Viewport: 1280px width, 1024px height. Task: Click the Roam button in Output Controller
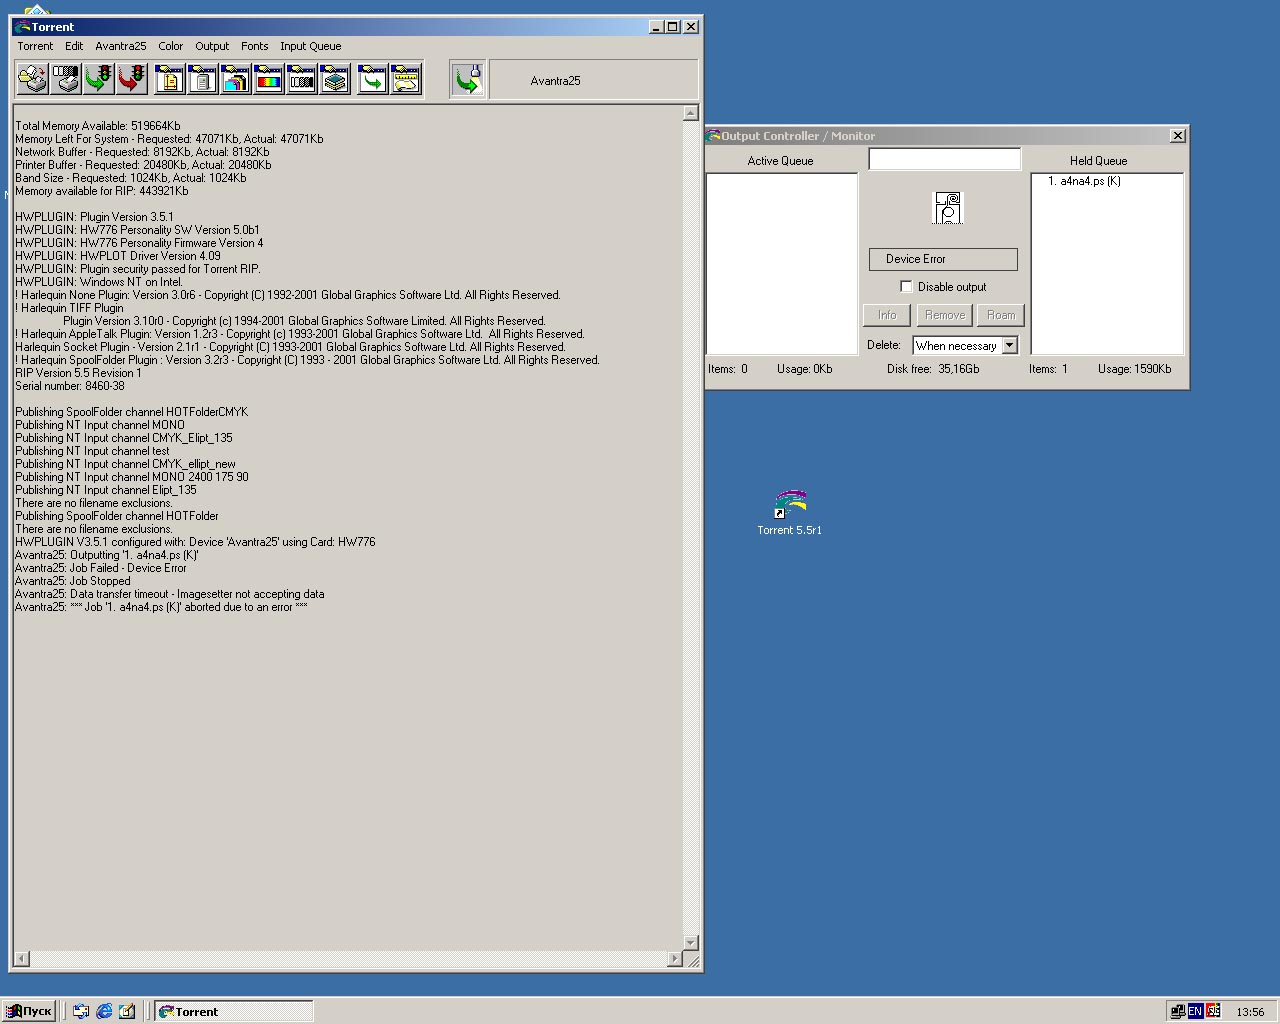point(1001,315)
